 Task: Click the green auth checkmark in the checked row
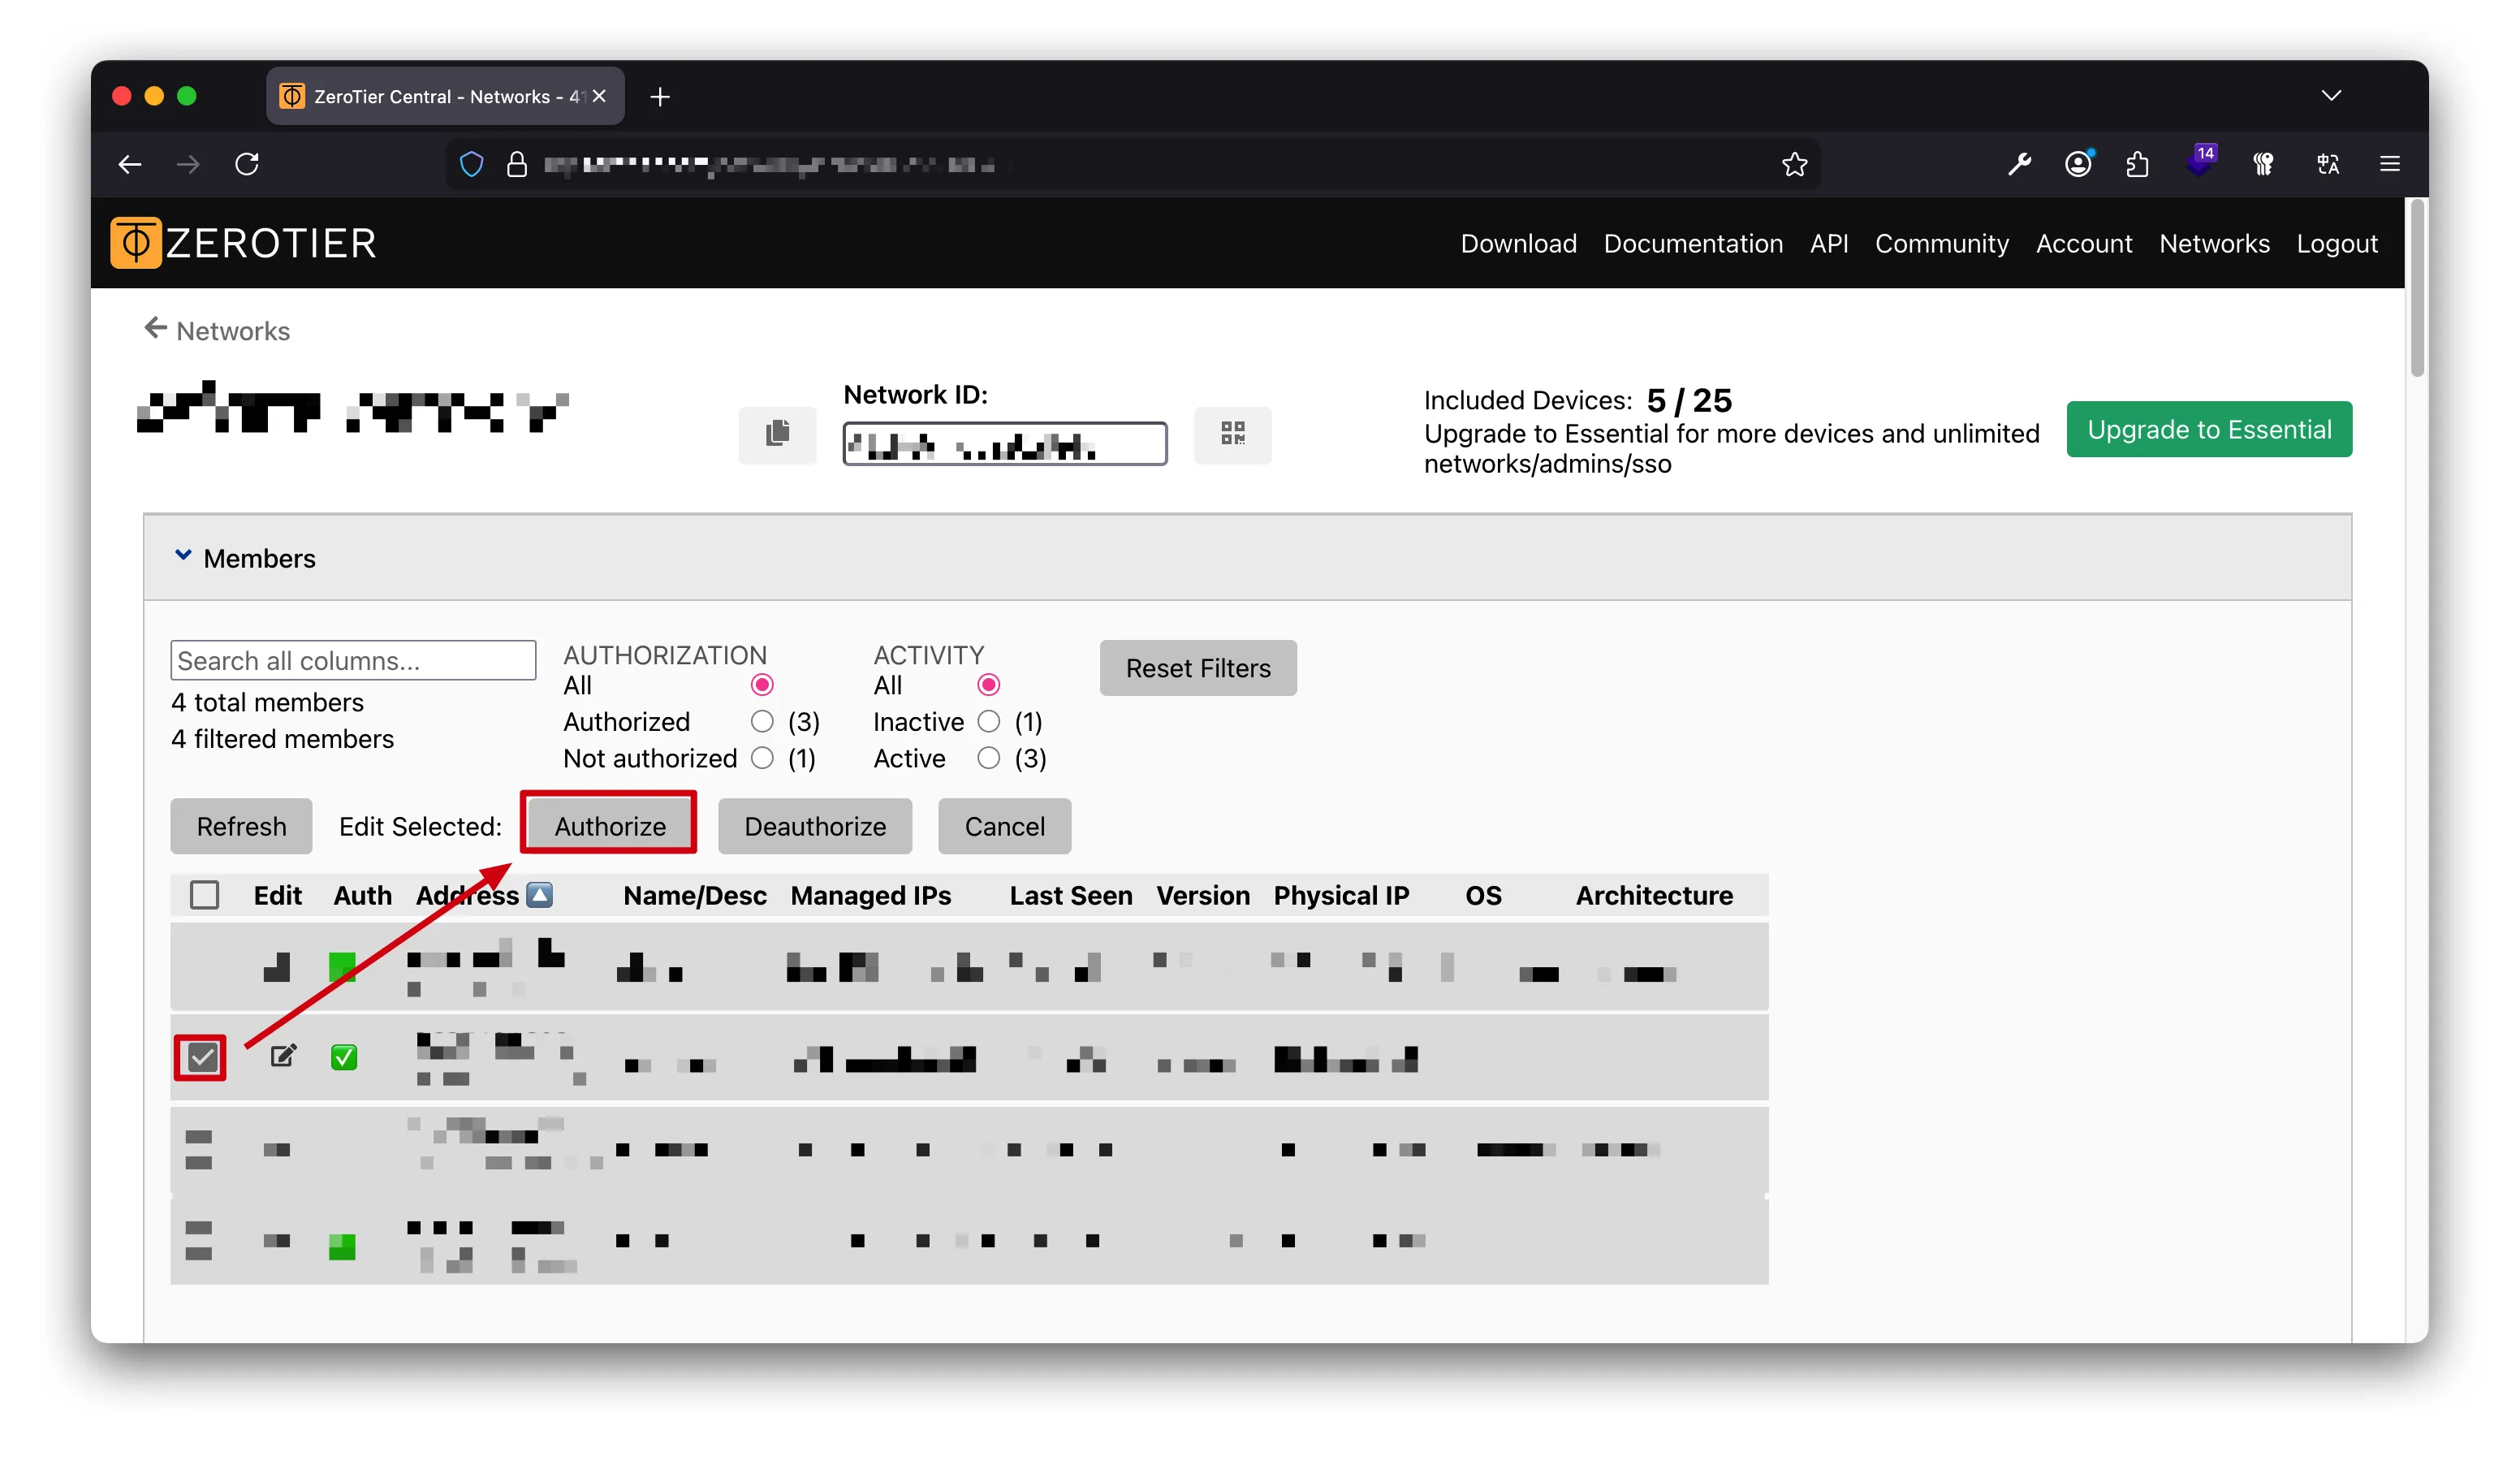pos(344,1057)
